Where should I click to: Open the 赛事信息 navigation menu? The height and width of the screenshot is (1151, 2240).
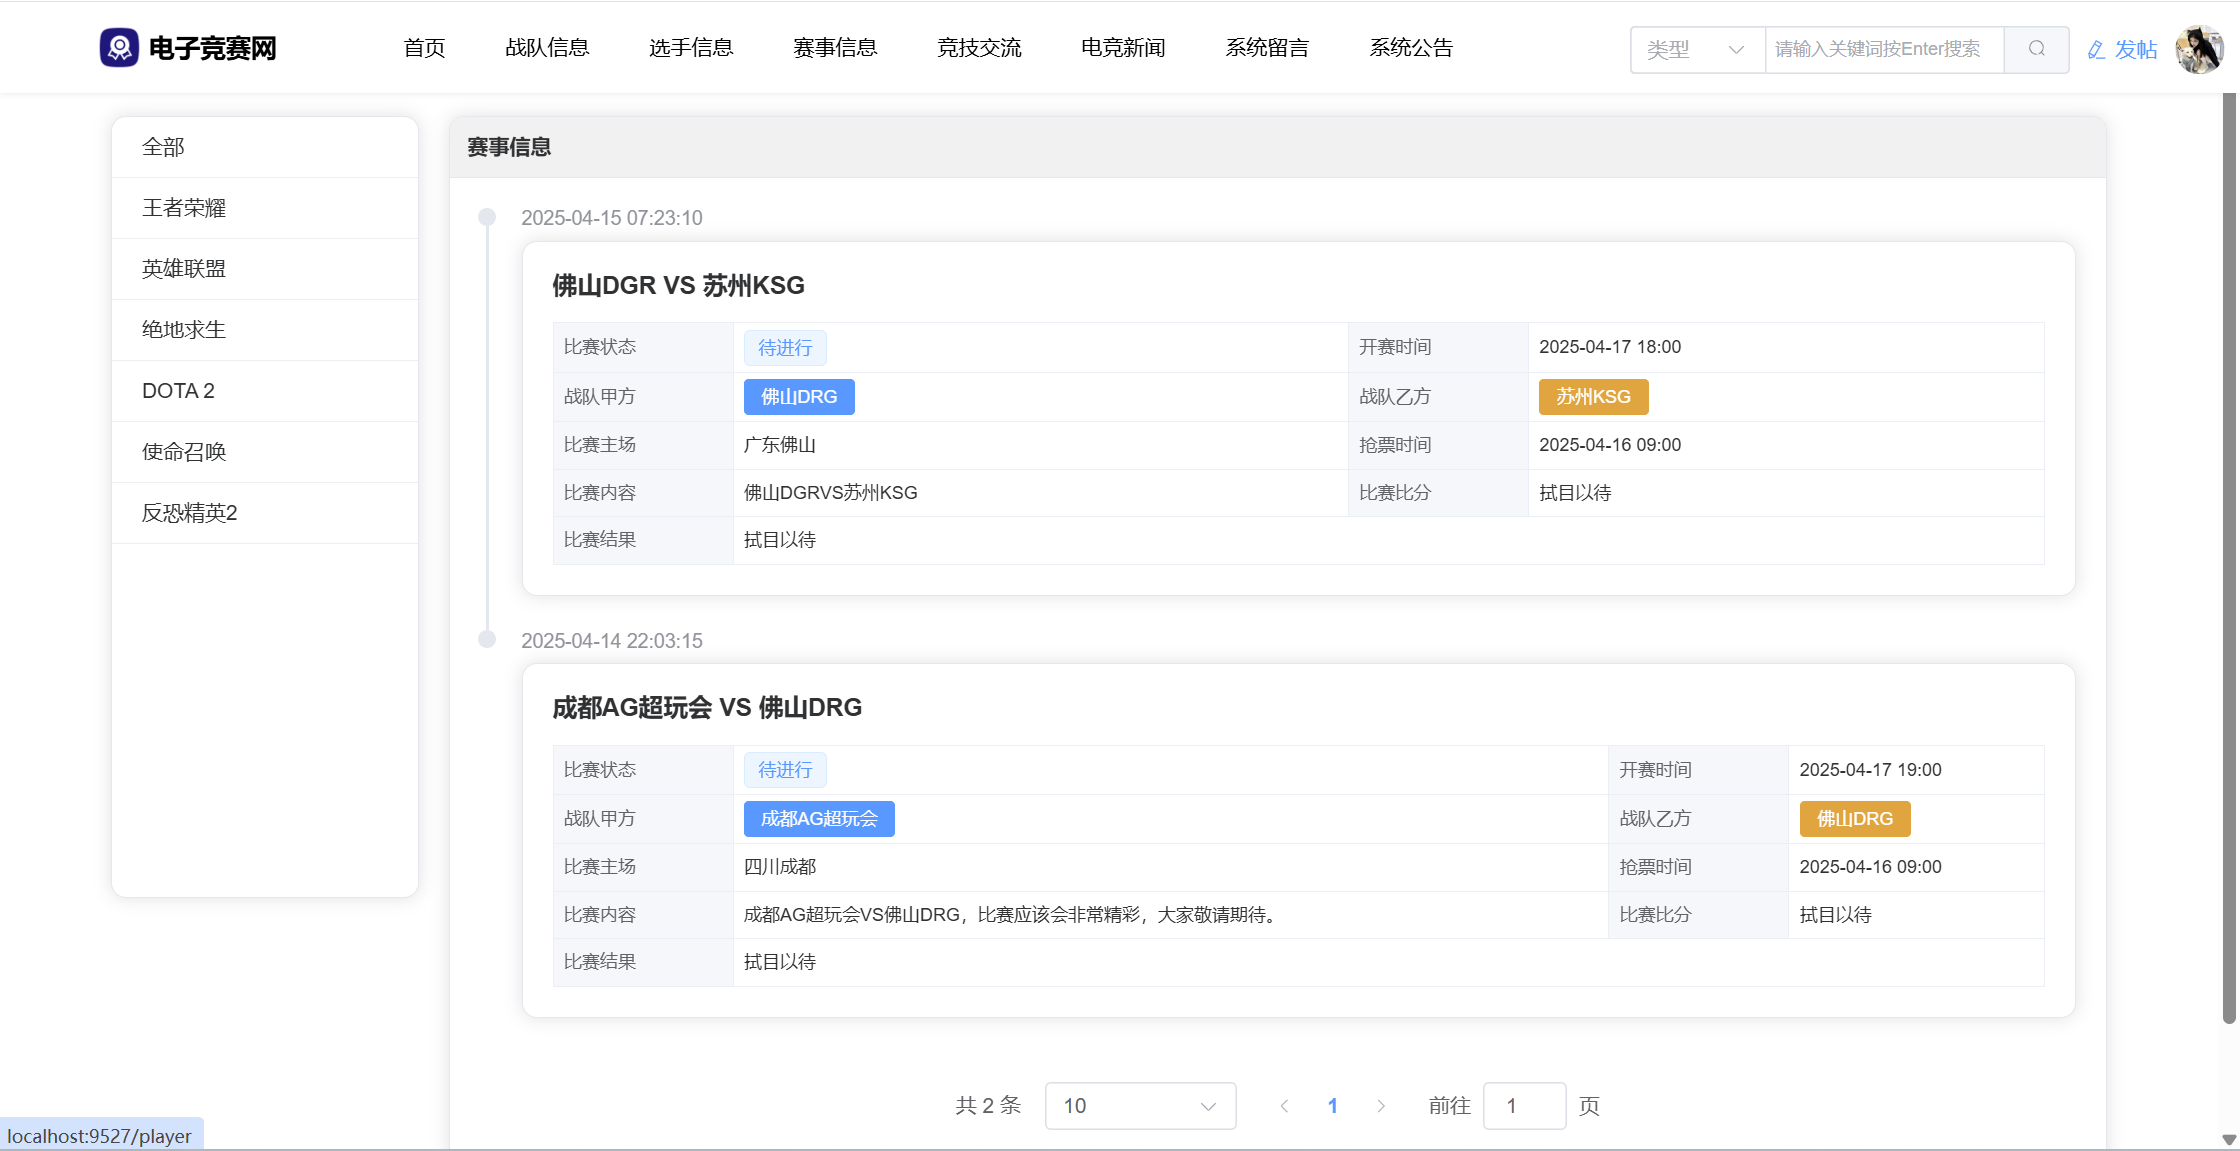point(834,48)
